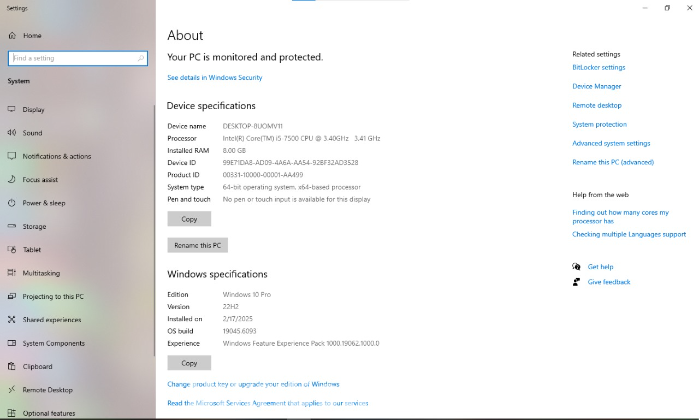Select the 8.00 GB RAM value
Screen dimensions: 699x420
click(x=234, y=151)
